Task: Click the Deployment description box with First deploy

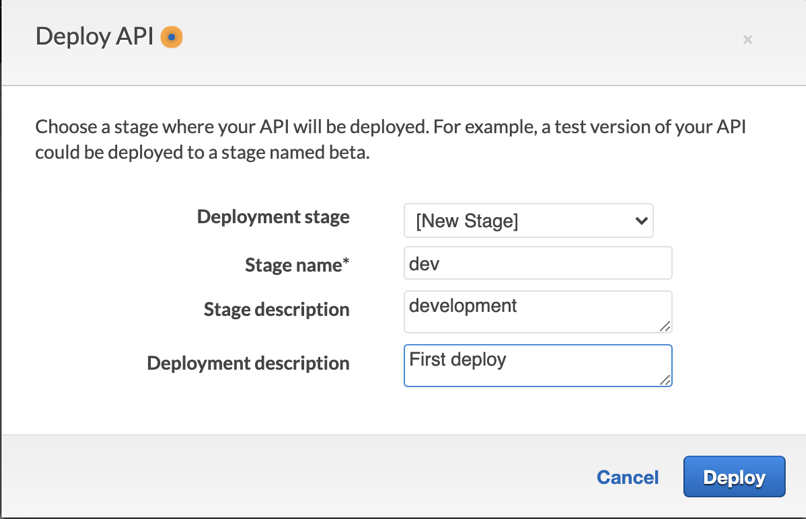Action: [x=537, y=366]
